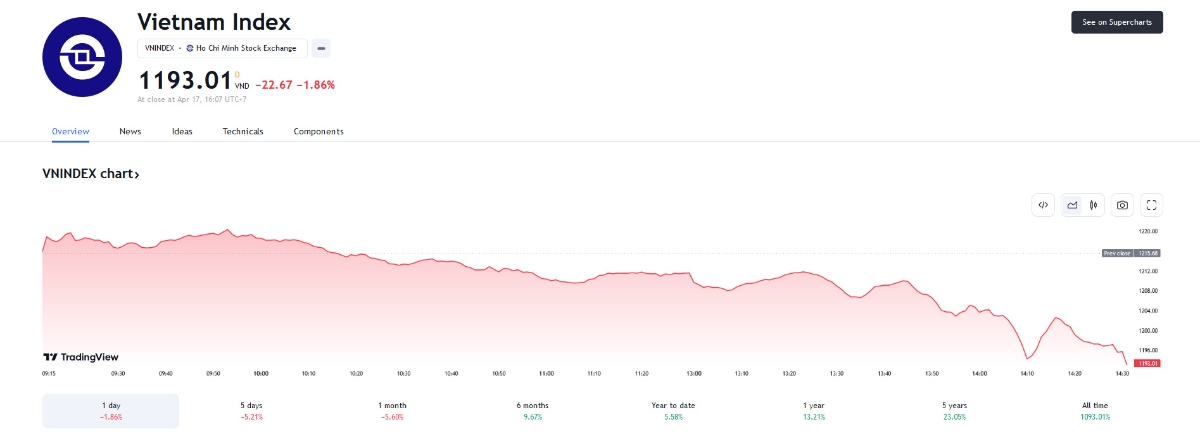Viewport: 1200px width, 443px height.
Task: Click the Vietnam Index round logo
Action: tap(81, 57)
